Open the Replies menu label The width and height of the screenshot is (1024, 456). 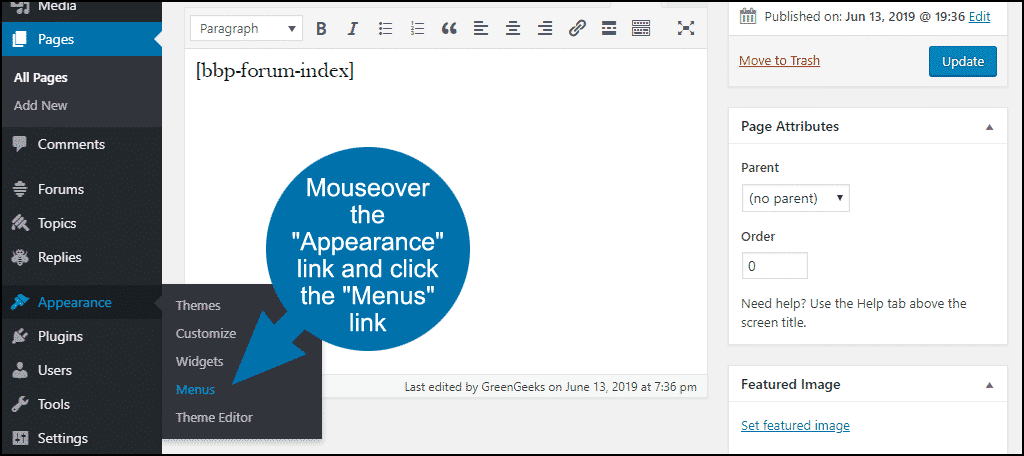[x=59, y=257]
